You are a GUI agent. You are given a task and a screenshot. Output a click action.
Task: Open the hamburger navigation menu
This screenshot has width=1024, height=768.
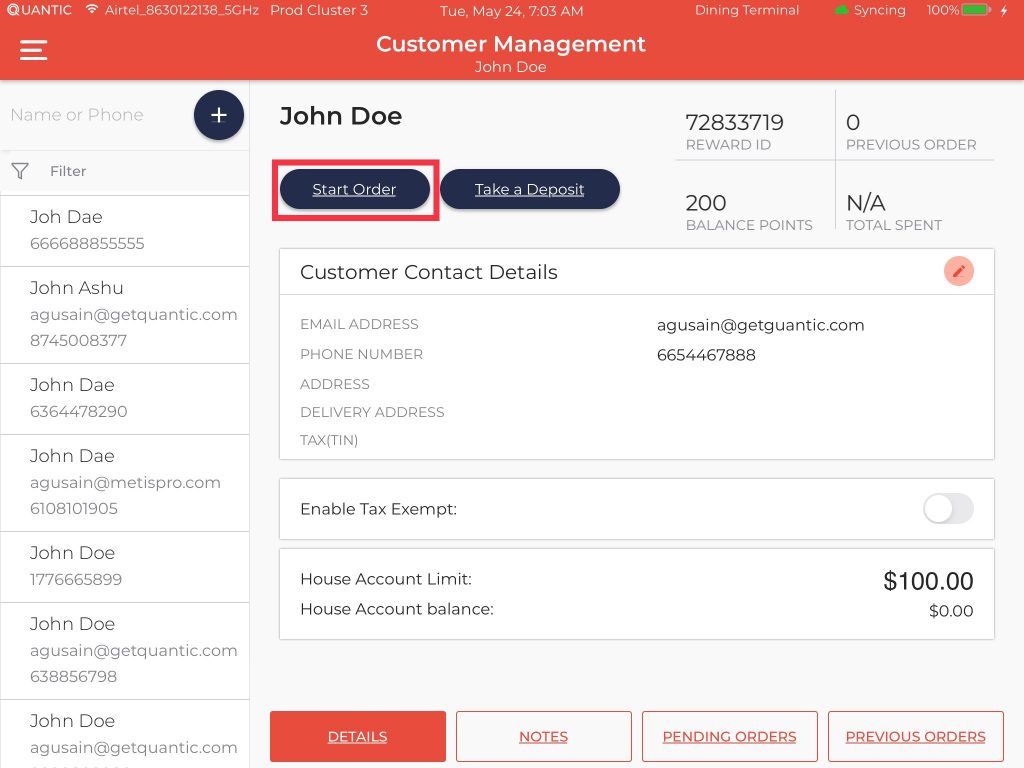[34, 50]
